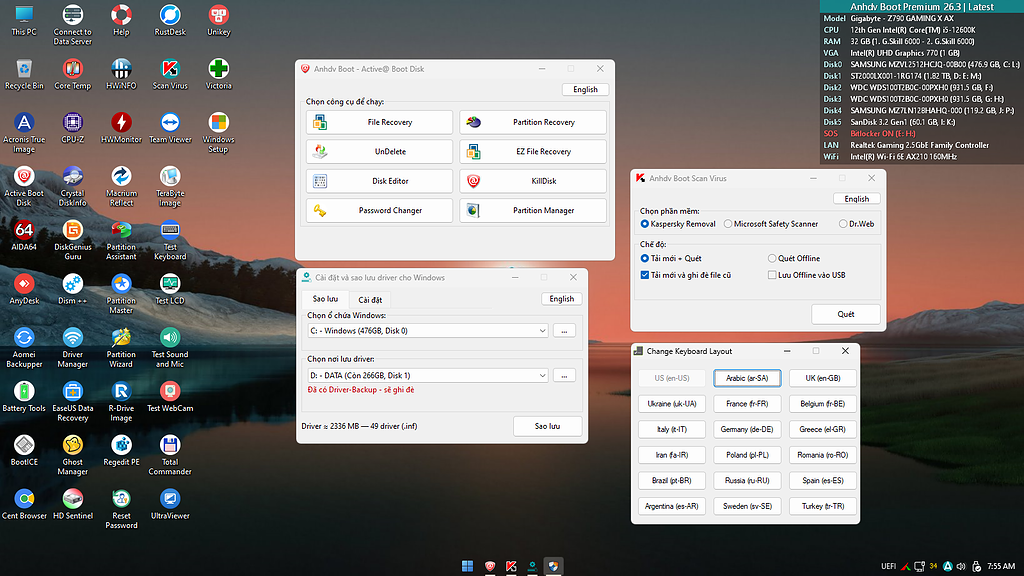Click the volume icon in the system tray
Viewport: 1024px width, 576px height.
[x=961, y=566]
